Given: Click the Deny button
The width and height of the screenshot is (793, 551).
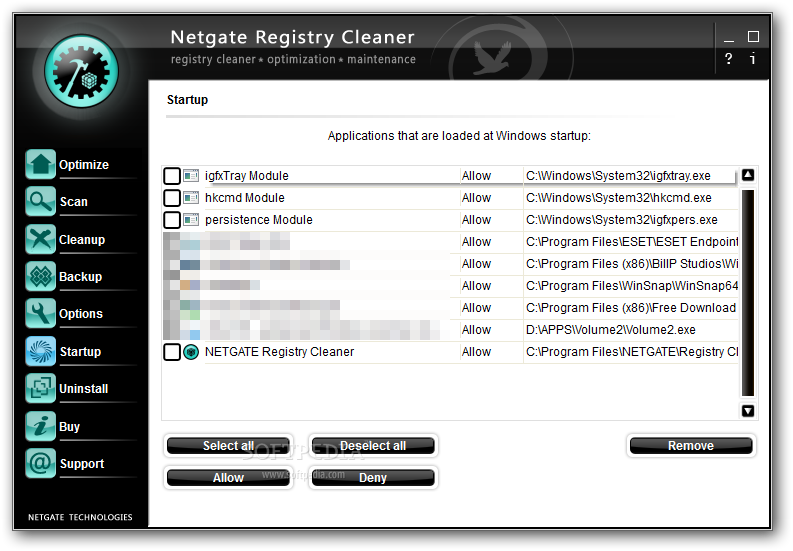Looking at the screenshot, I should 373,478.
